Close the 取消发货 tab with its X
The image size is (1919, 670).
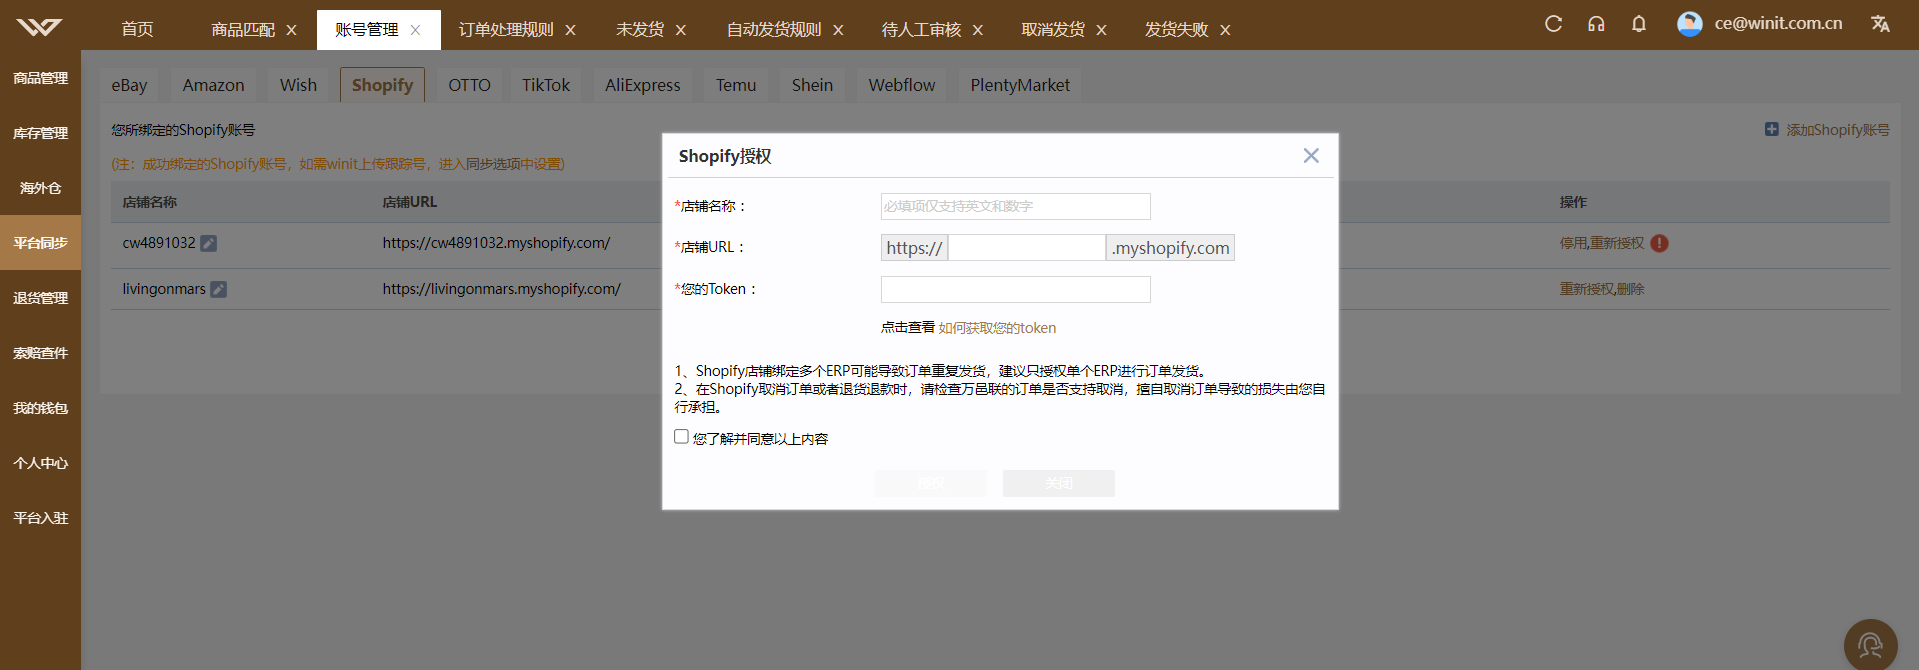(x=1101, y=30)
